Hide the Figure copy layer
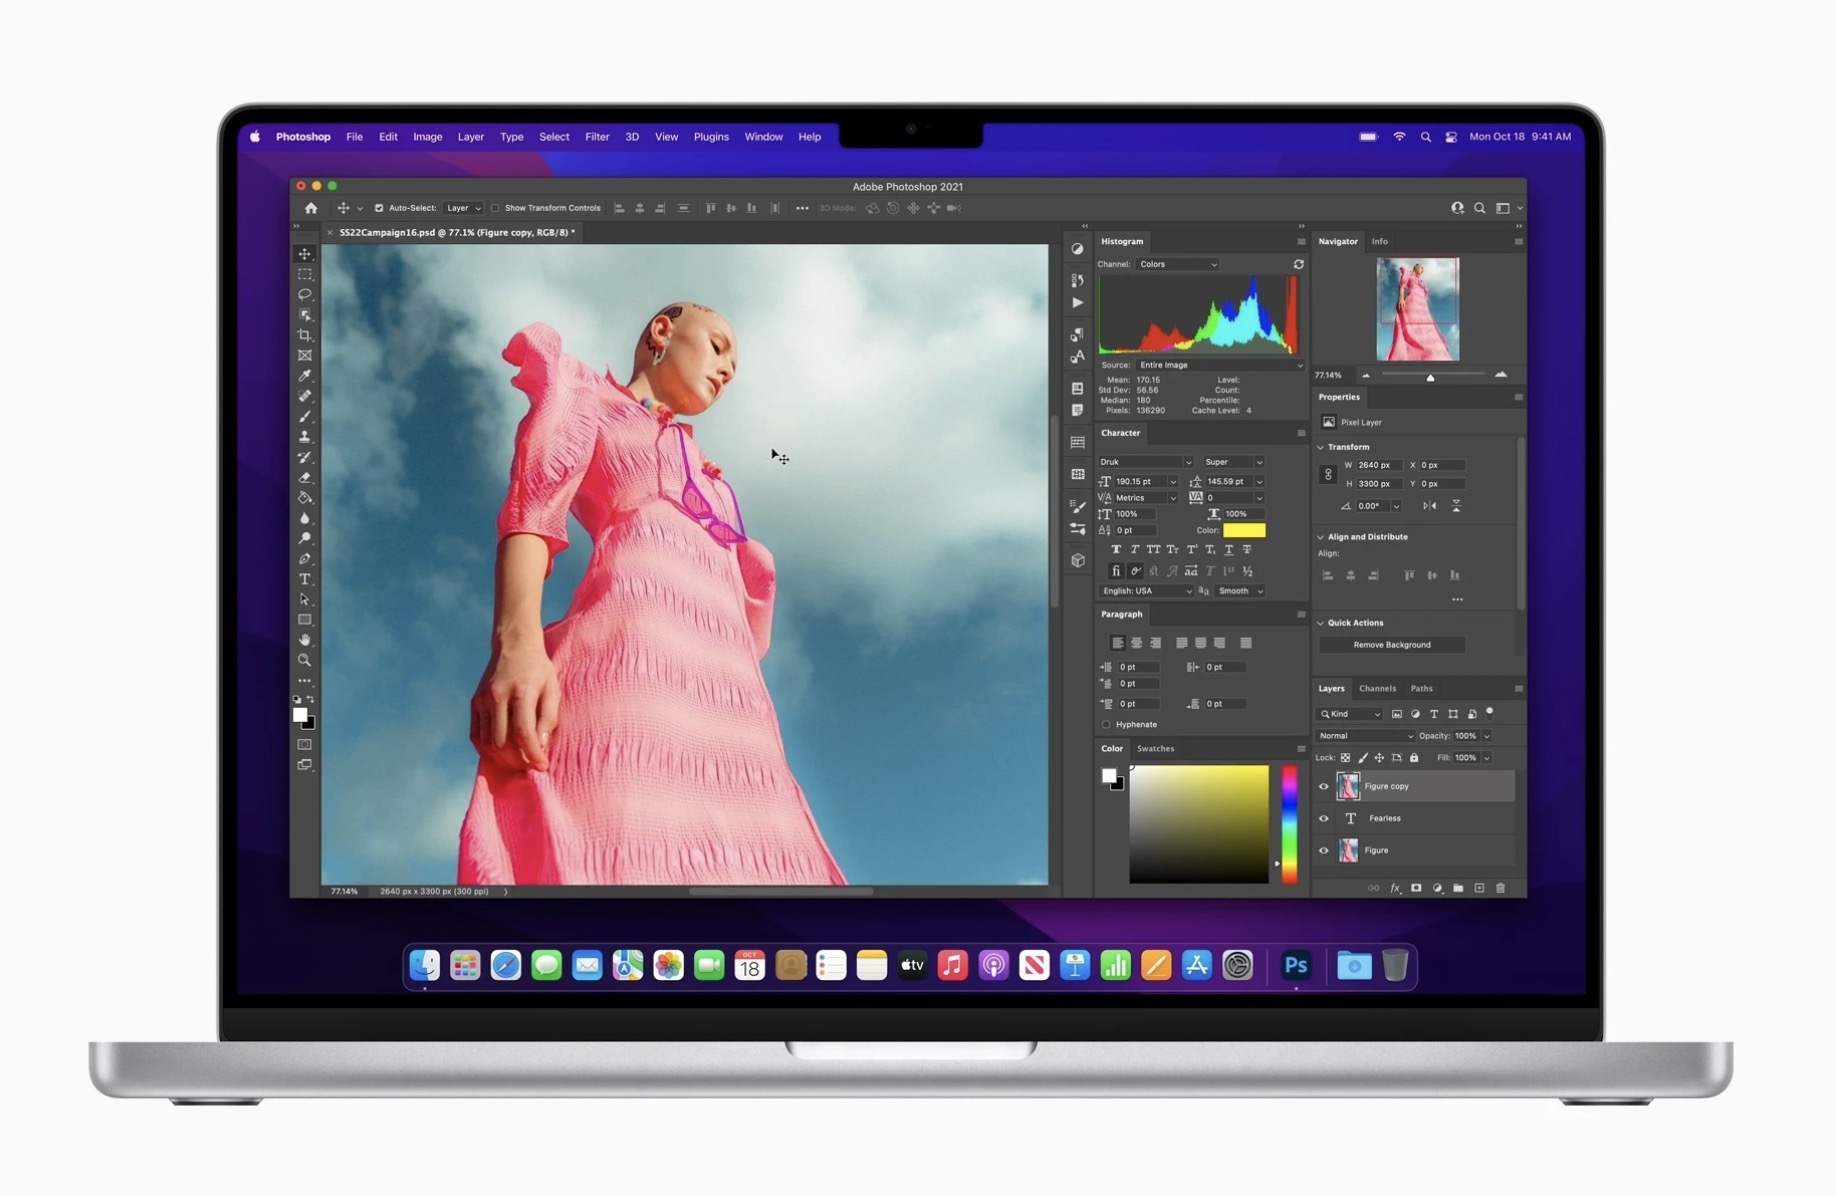 click(1324, 786)
